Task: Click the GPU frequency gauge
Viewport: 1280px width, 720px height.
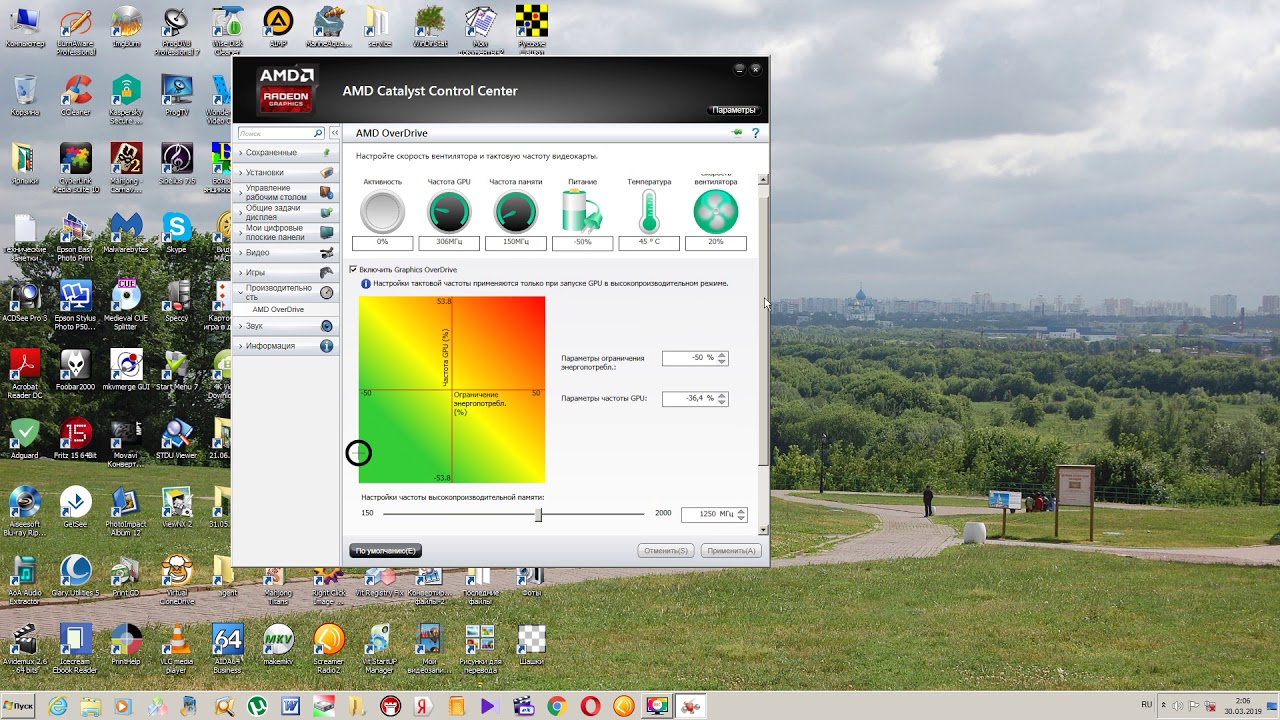Action: pos(449,212)
